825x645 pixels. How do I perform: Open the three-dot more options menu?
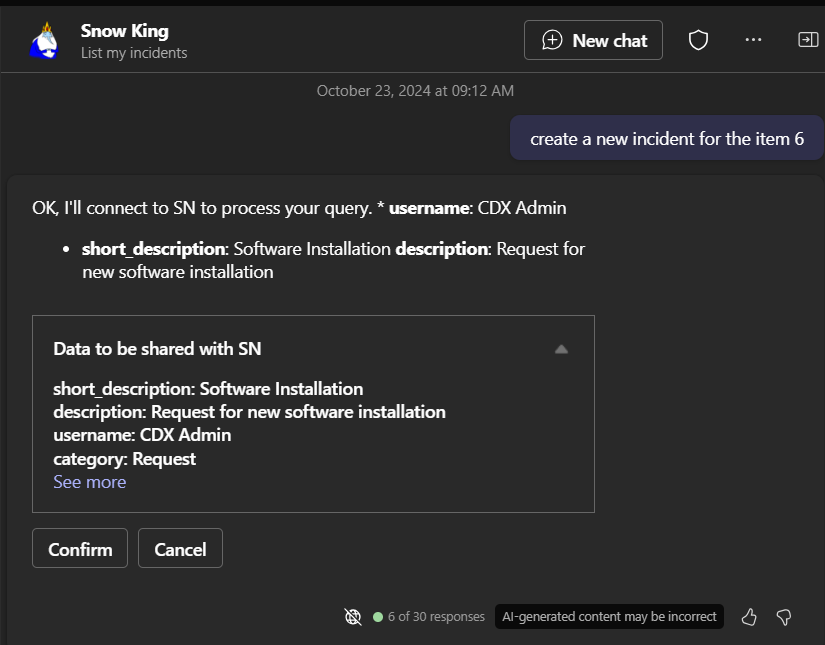[753, 40]
